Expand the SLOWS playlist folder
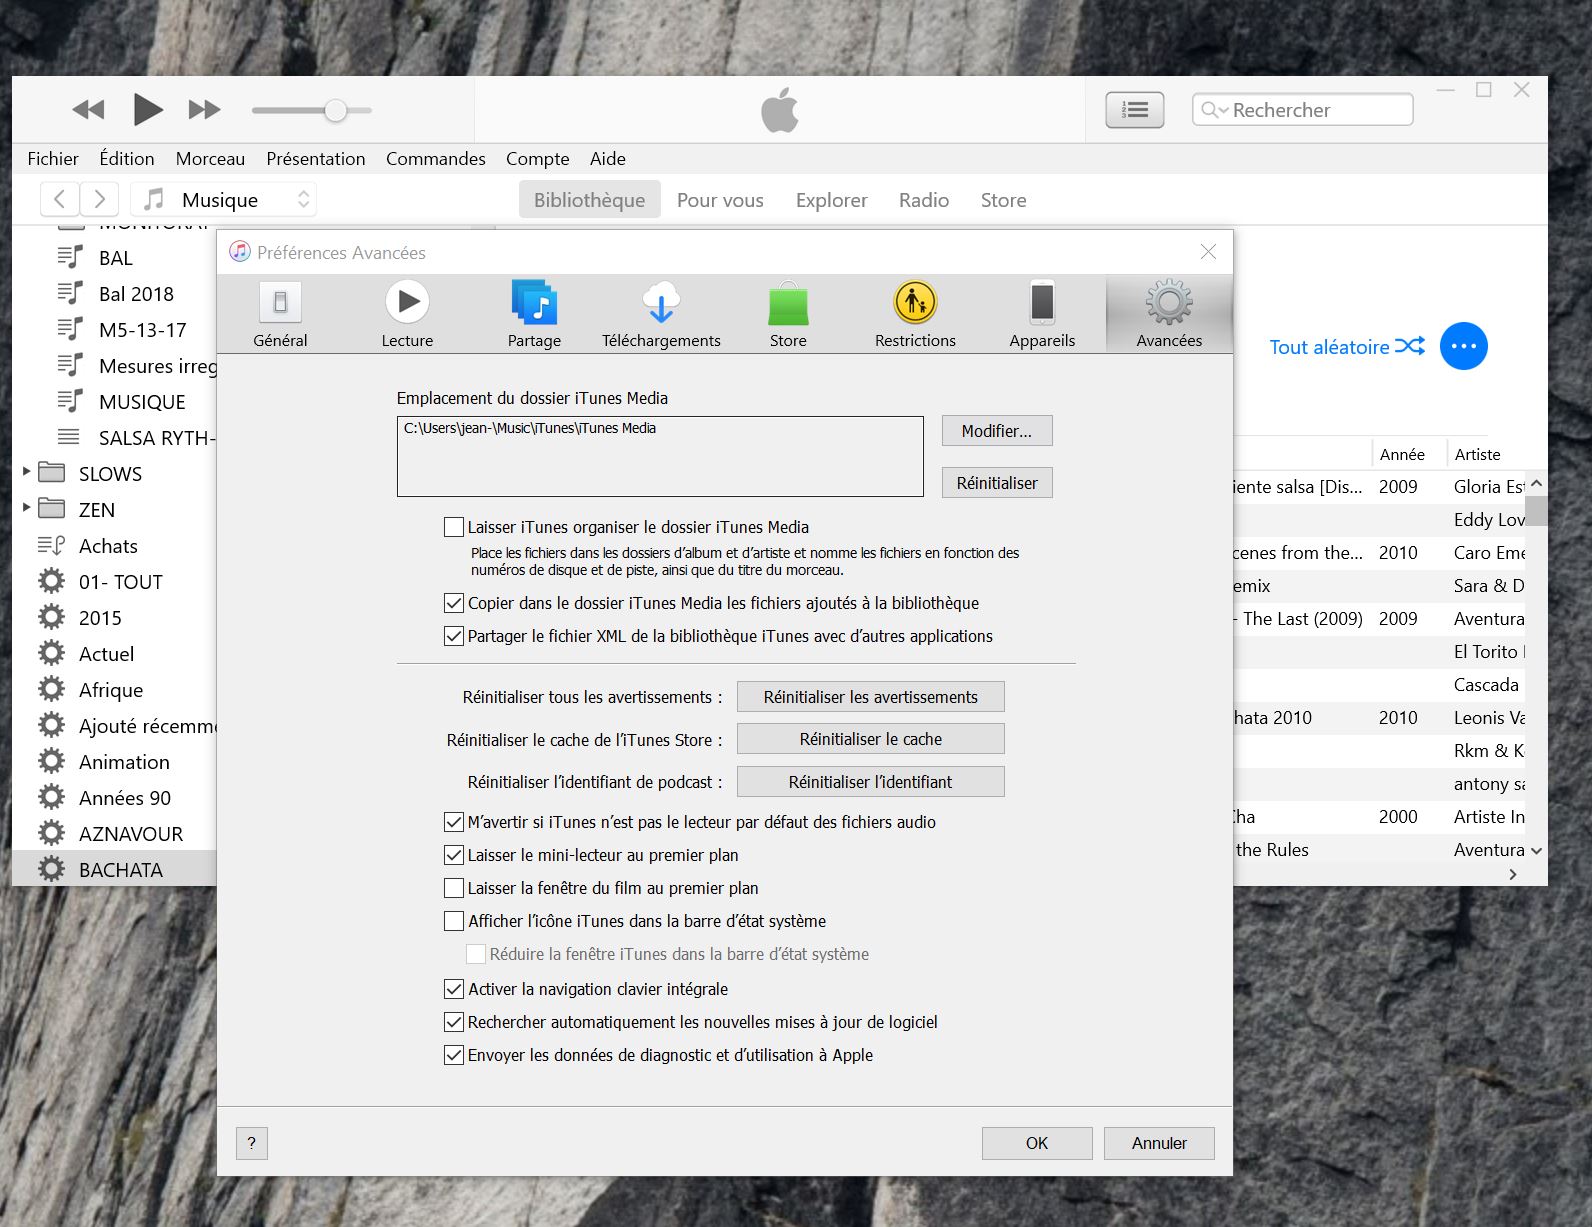This screenshot has height=1227, width=1592. pos(27,472)
